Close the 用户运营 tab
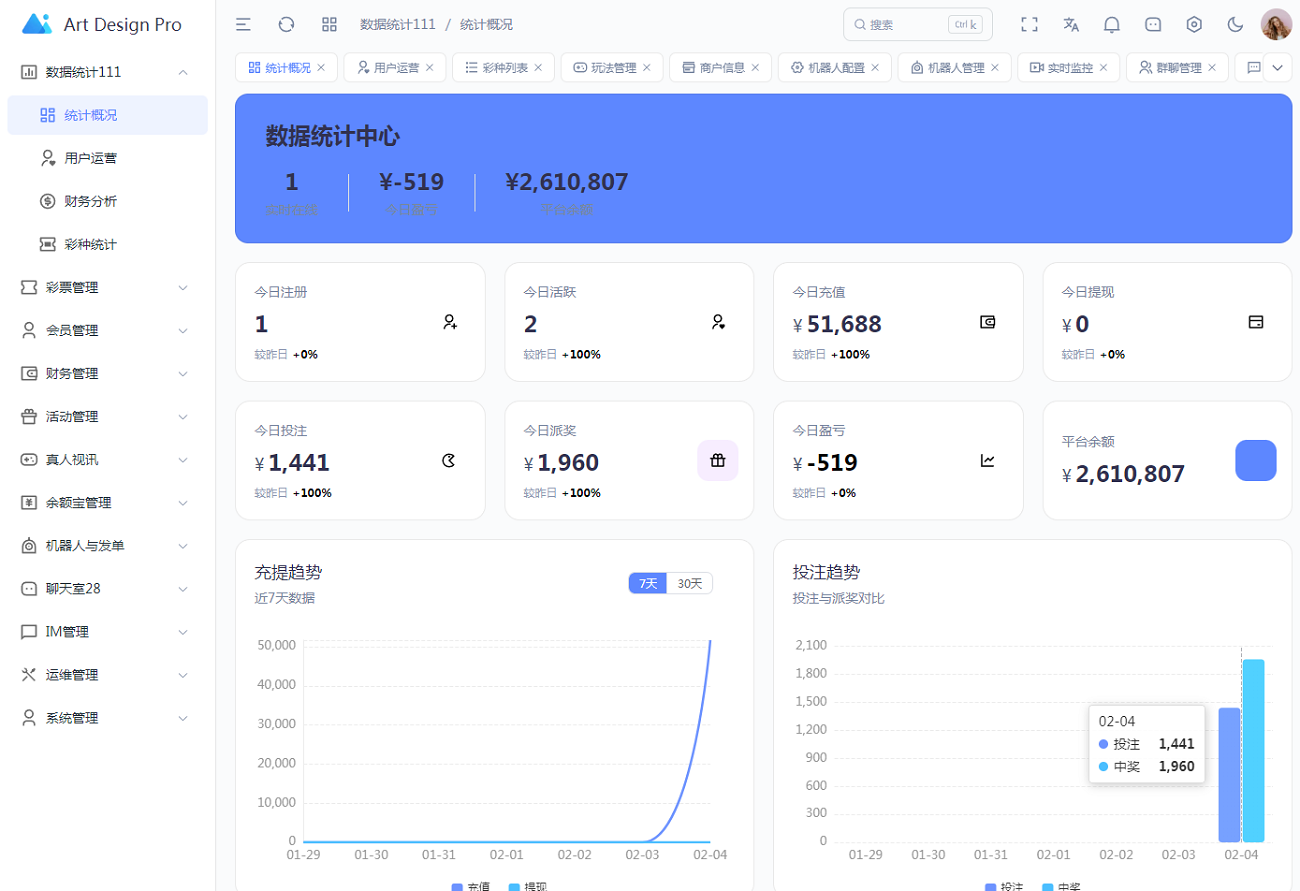 click(x=429, y=67)
